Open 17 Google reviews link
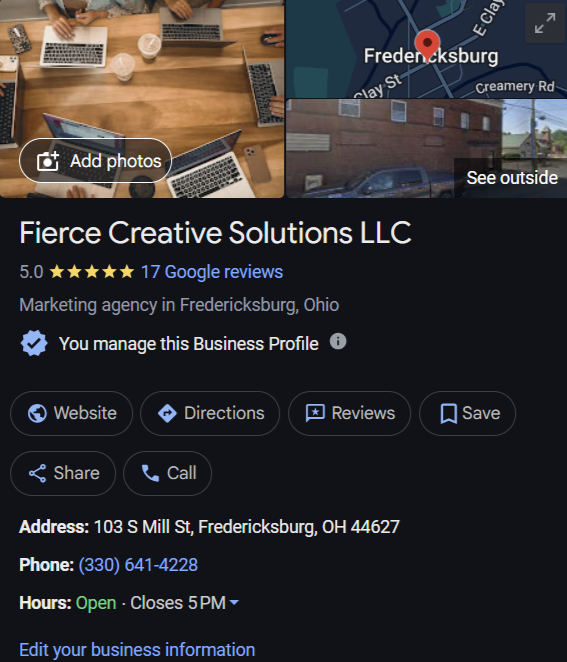The width and height of the screenshot is (567, 662). [x=212, y=272]
